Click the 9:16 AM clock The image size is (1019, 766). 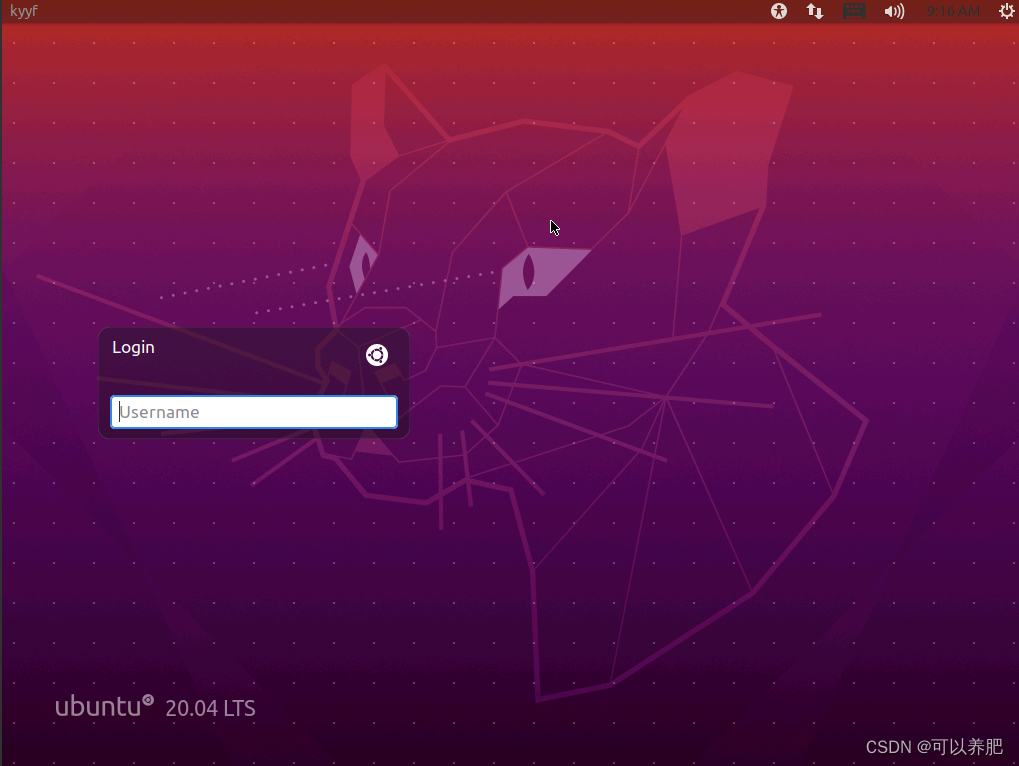coord(953,11)
